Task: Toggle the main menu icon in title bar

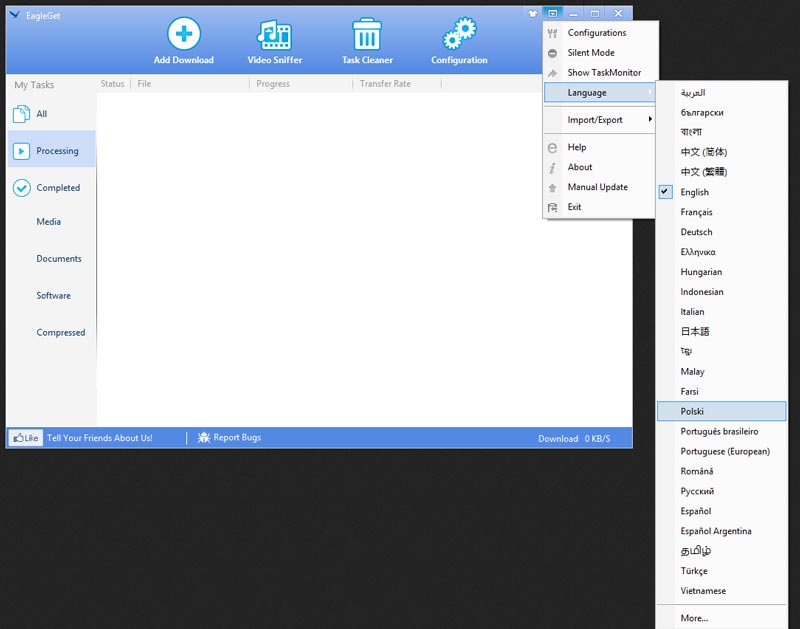Action: coord(553,13)
